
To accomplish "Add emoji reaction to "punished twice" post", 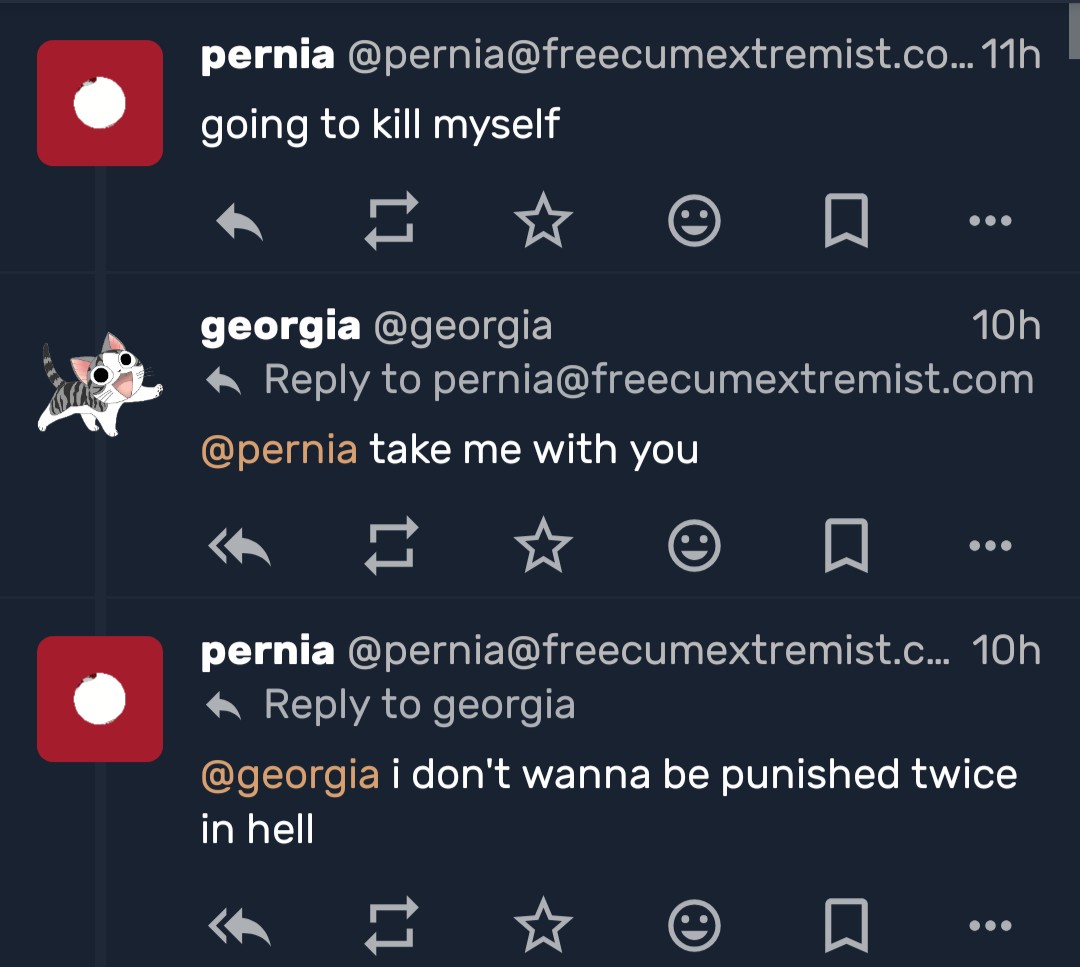I will pyautogui.click(x=694, y=927).
